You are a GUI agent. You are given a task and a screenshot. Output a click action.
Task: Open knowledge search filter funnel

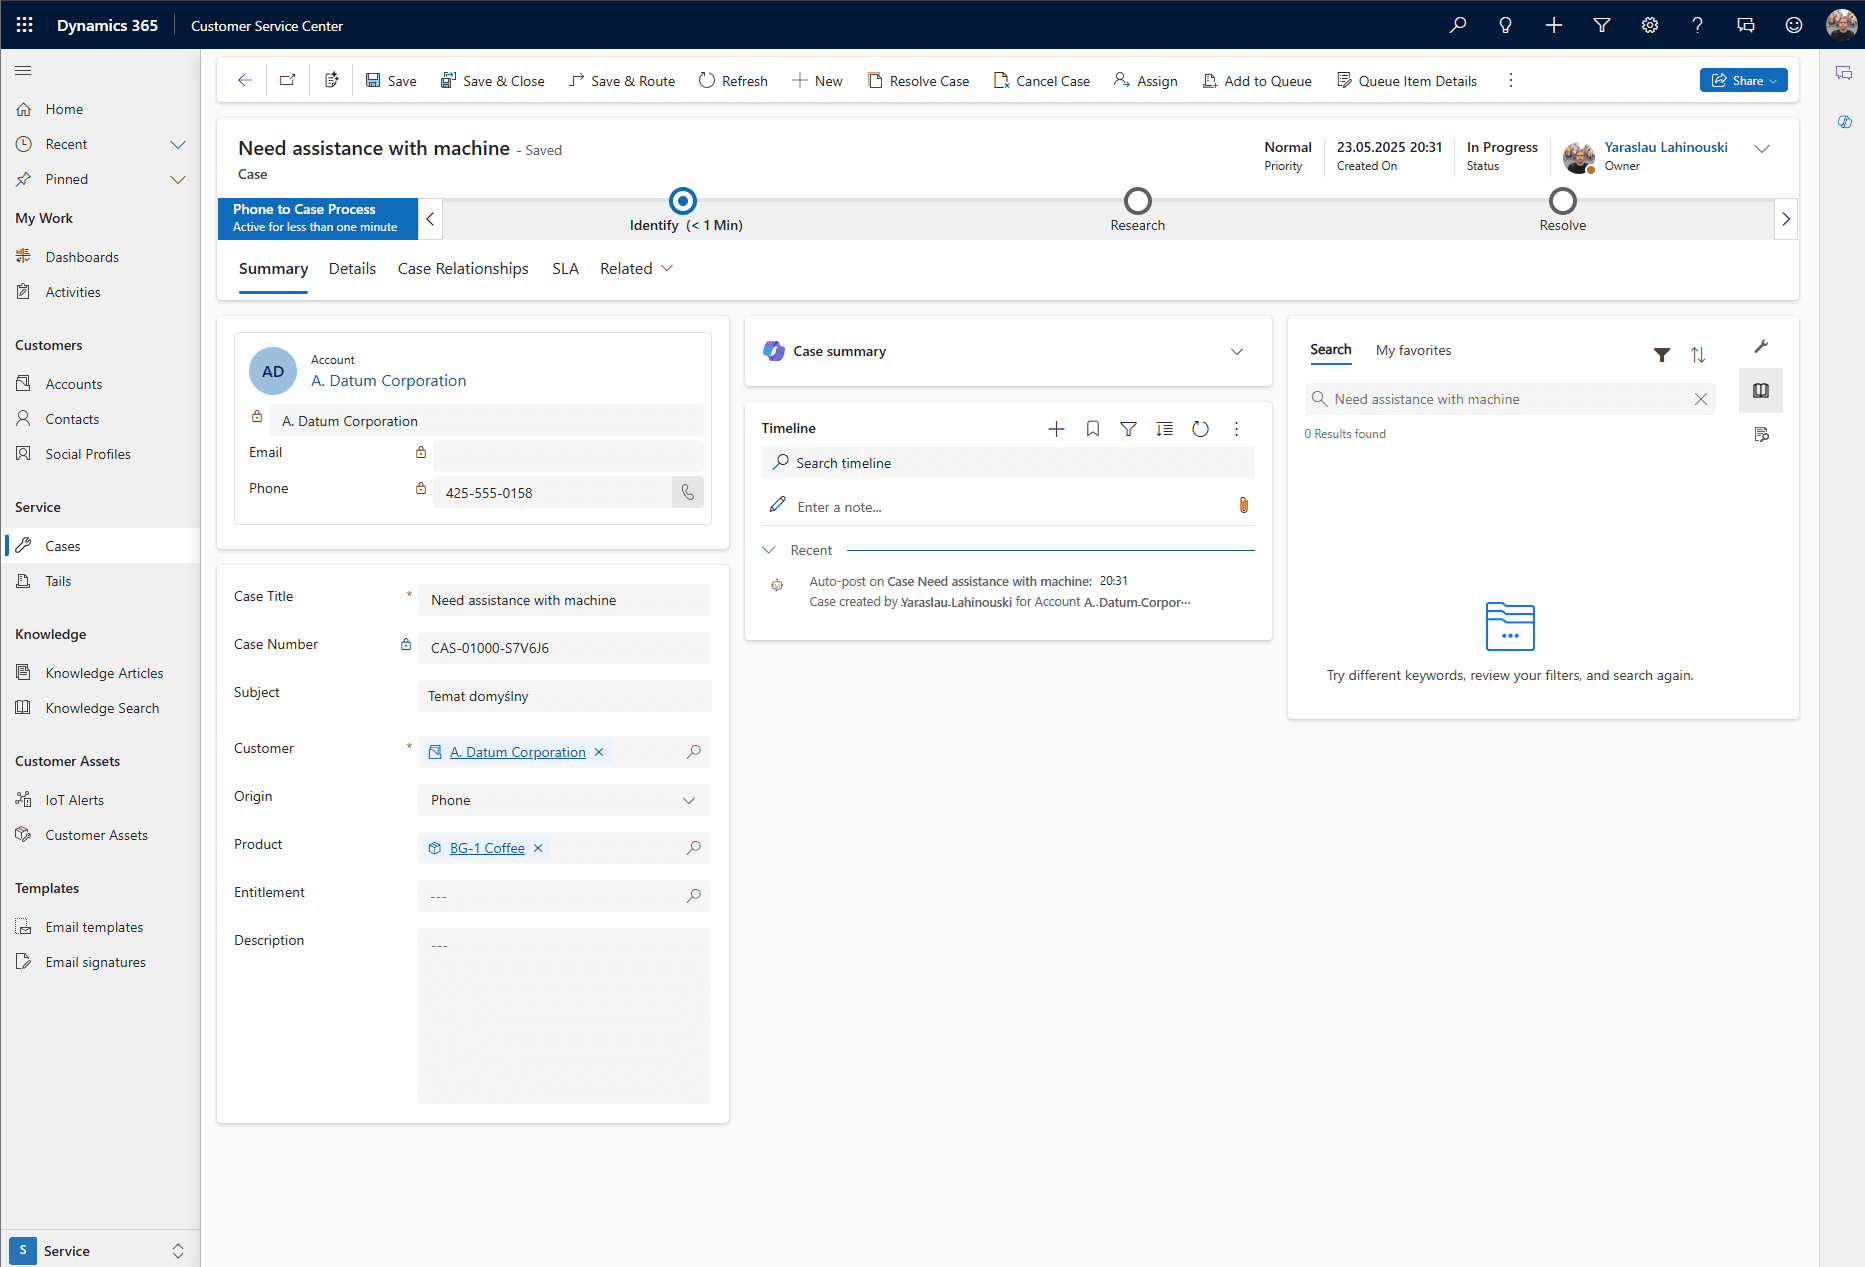coord(1662,354)
